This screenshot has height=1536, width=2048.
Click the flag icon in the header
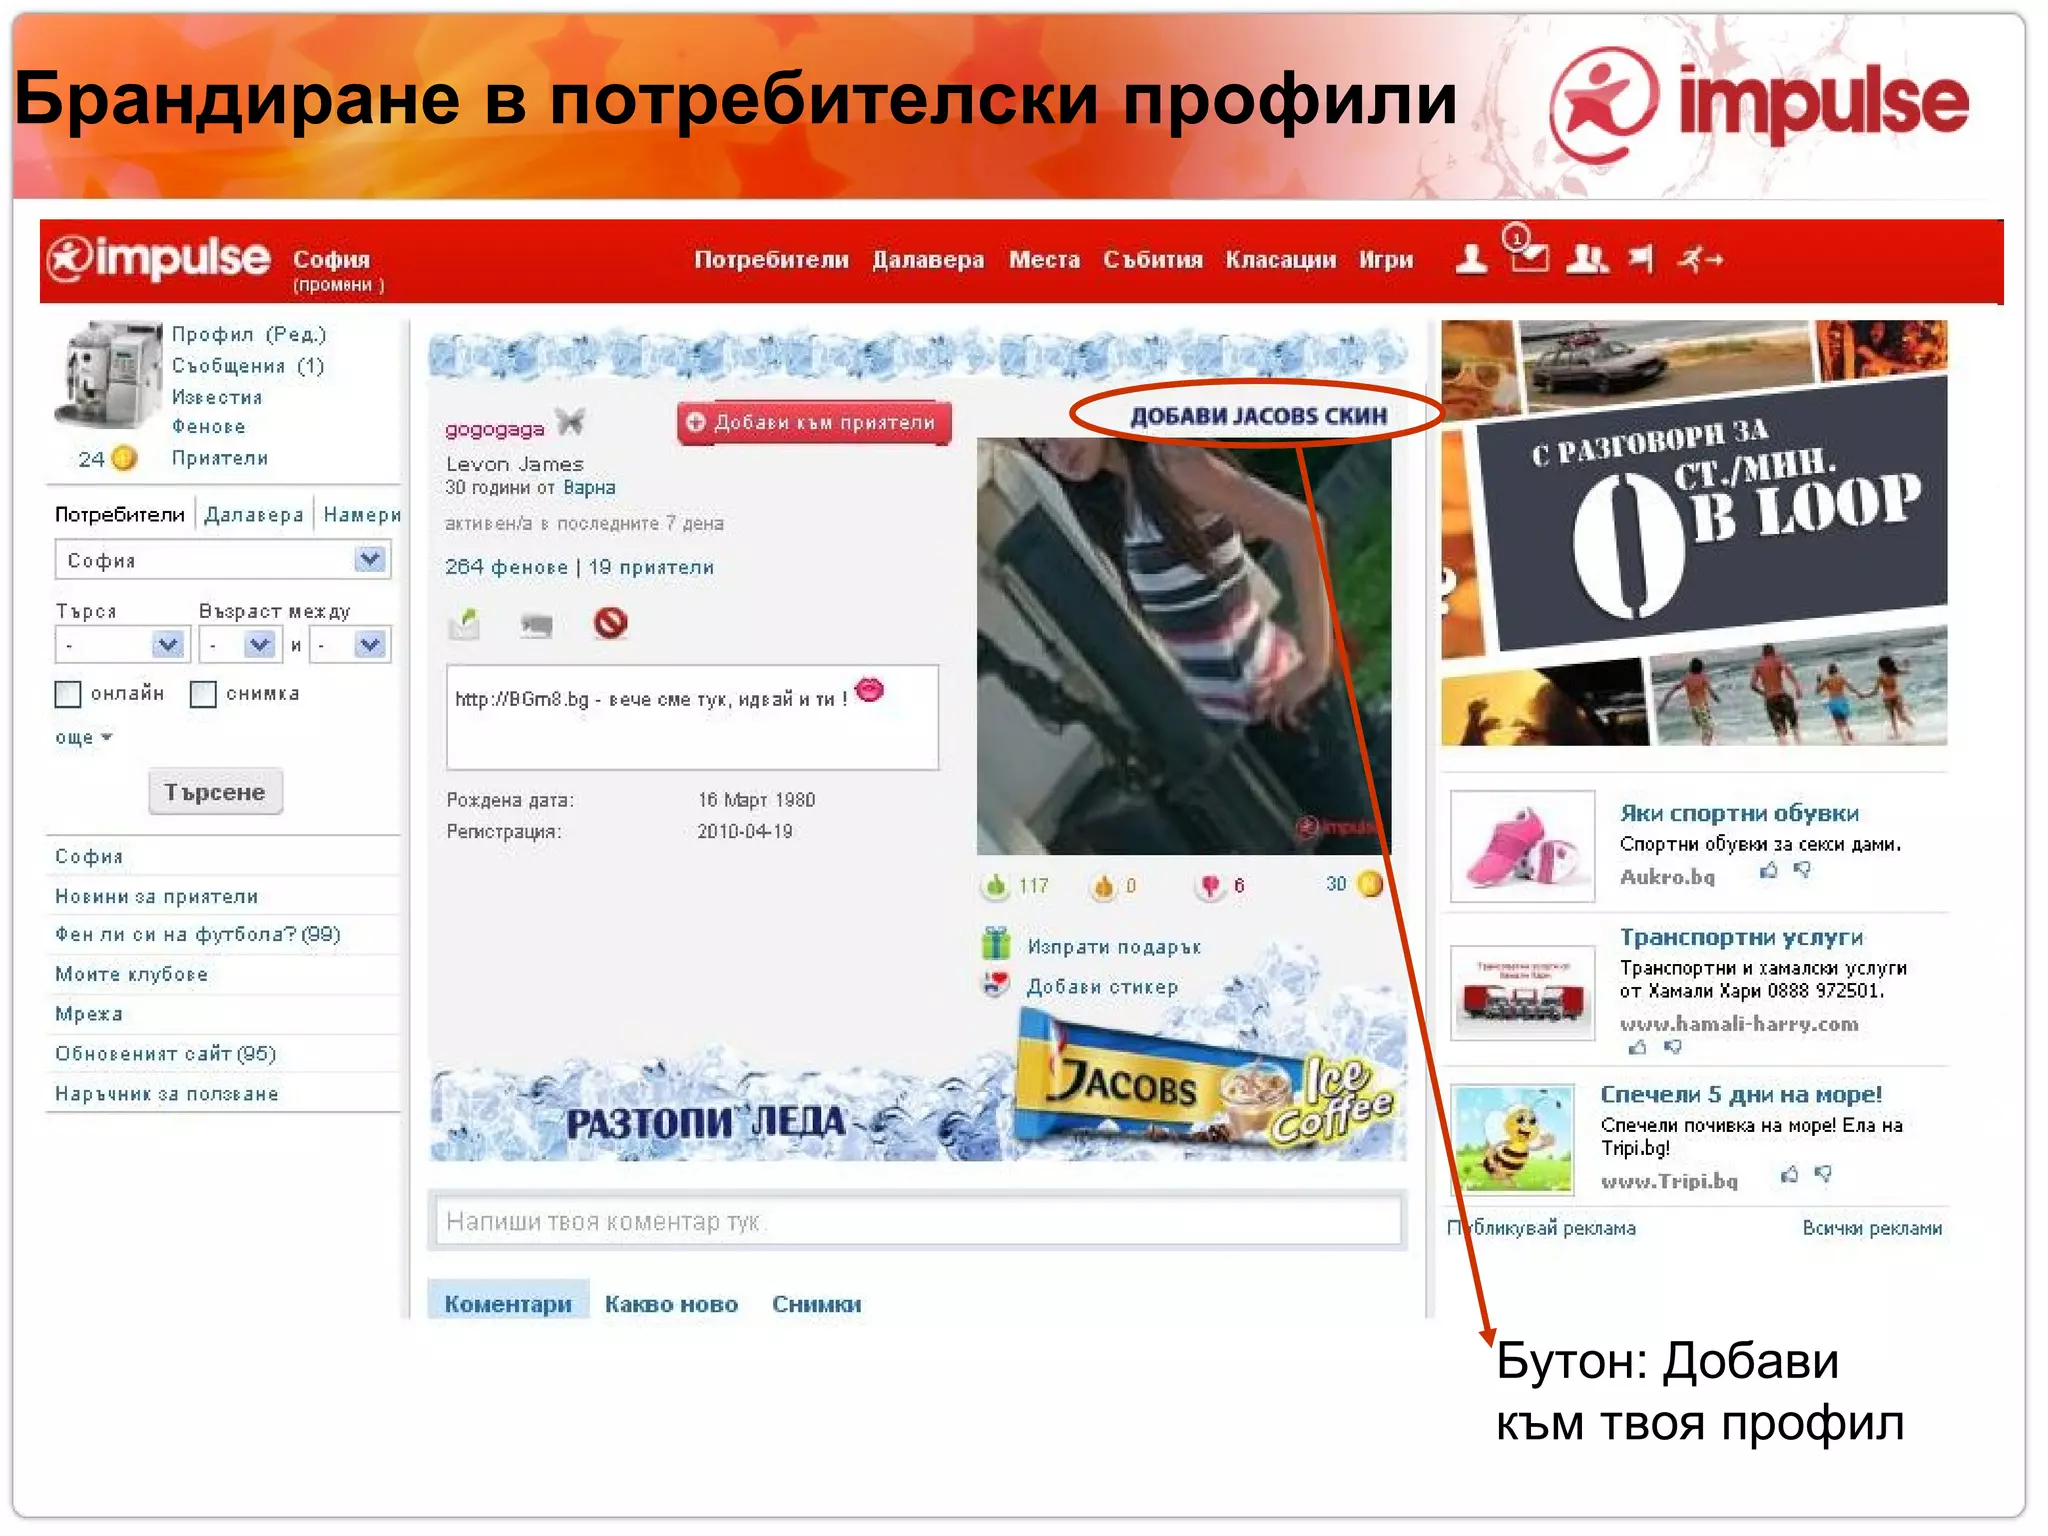1641,259
